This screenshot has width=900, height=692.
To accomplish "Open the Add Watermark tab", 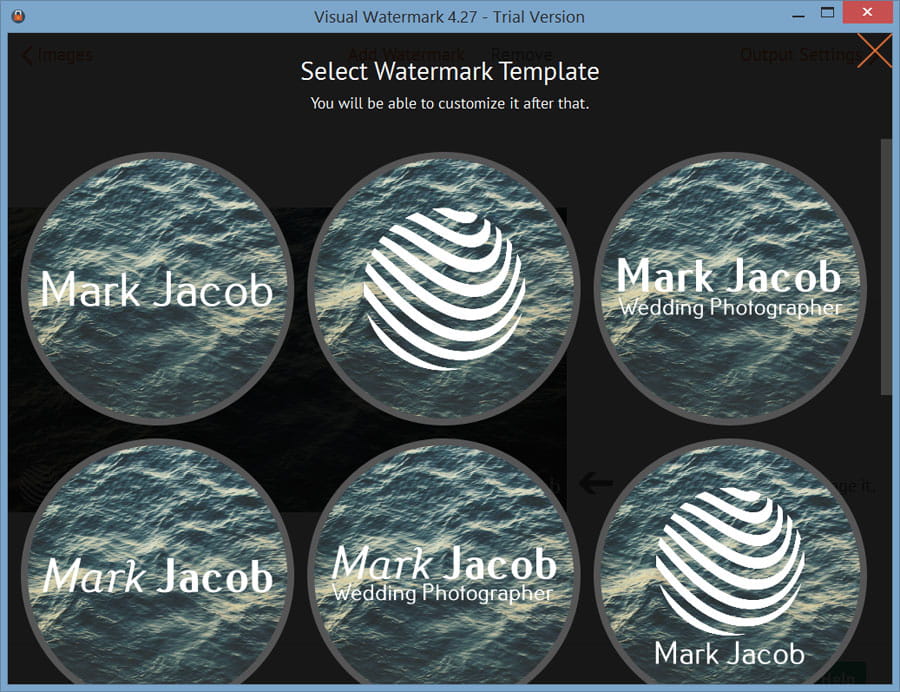I will coord(406,55).
